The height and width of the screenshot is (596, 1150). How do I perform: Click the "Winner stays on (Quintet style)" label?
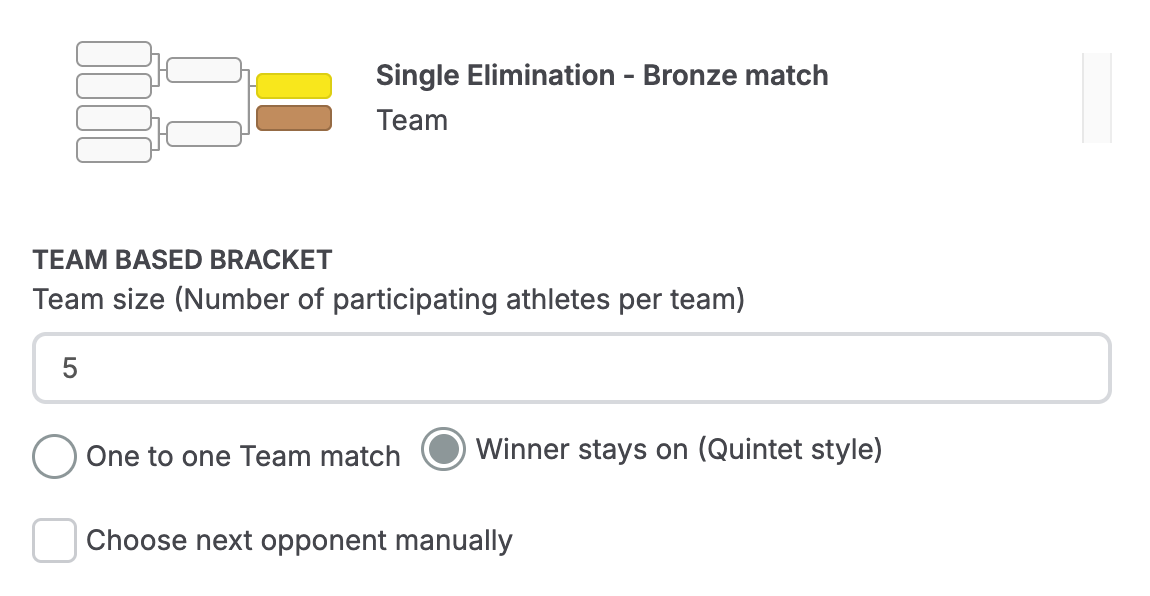click(679, 450)
